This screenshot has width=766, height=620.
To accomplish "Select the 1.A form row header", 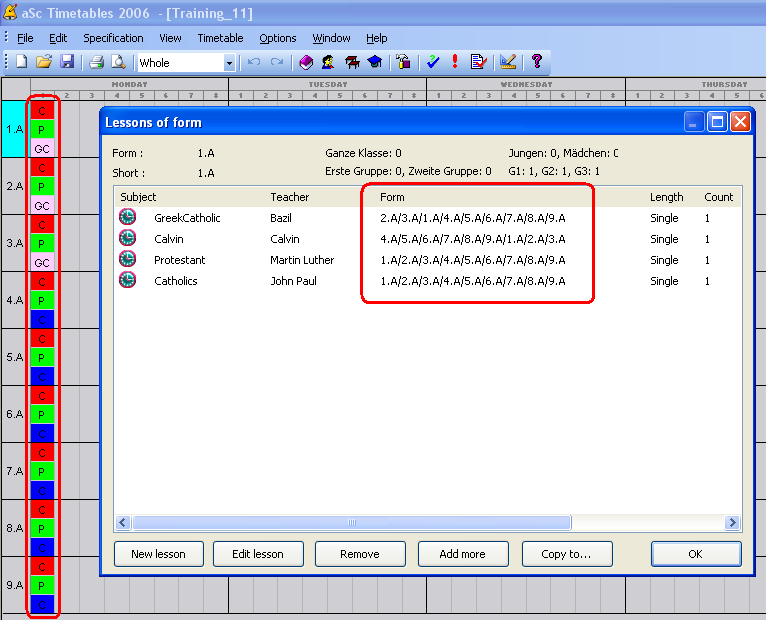I will (14, 129).
